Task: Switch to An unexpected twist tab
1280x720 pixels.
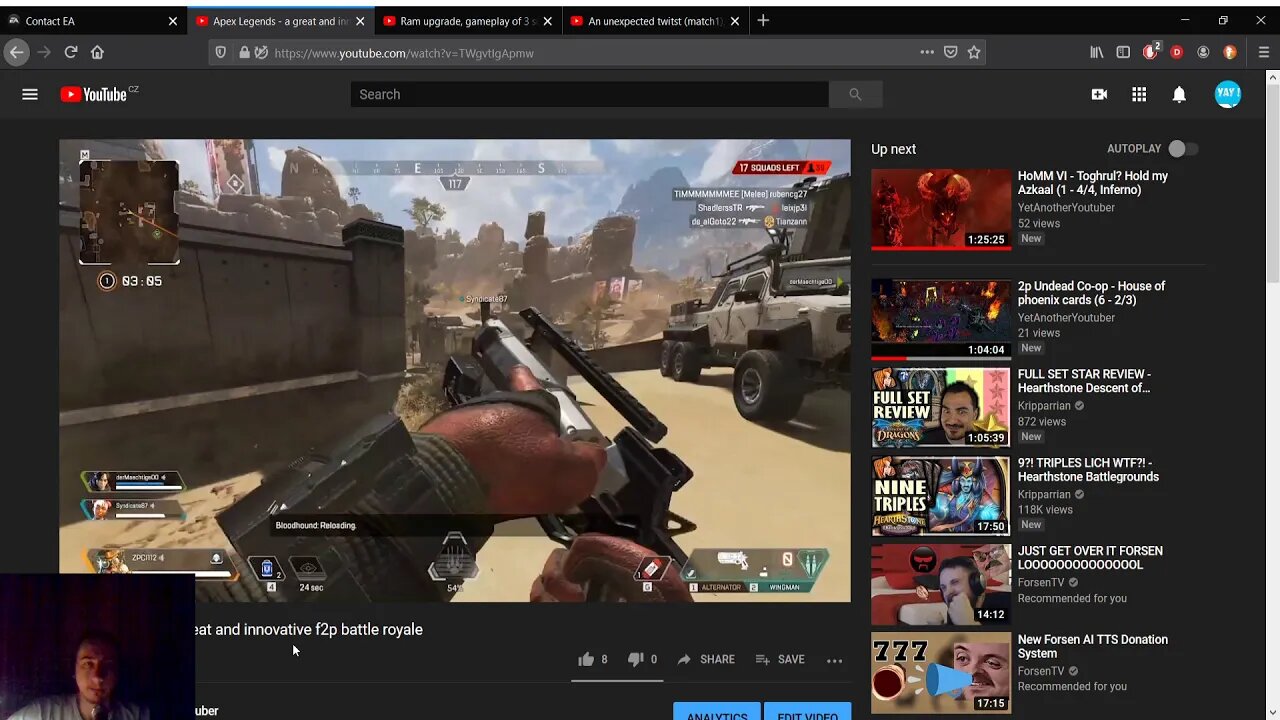Action: (654, 20)
